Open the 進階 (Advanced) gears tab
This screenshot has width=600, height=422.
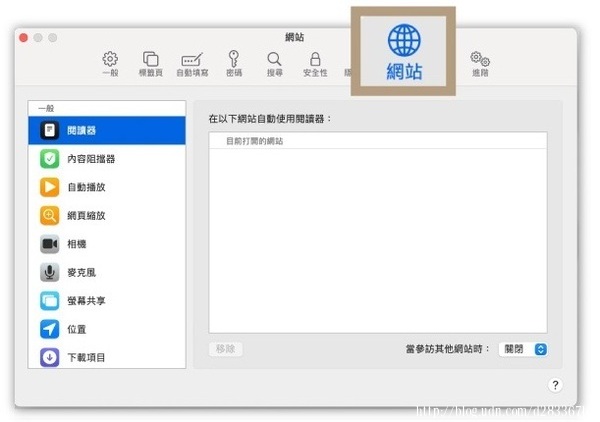pyautogui.click(x=480, y=64)
